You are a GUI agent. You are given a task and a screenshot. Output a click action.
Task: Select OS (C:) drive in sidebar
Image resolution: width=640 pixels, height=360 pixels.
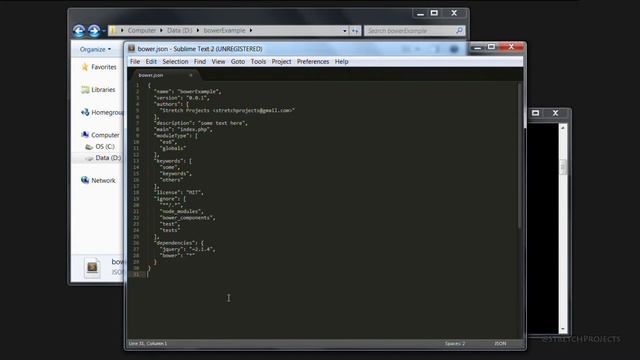pyautogui.click(x=104, y=146)
